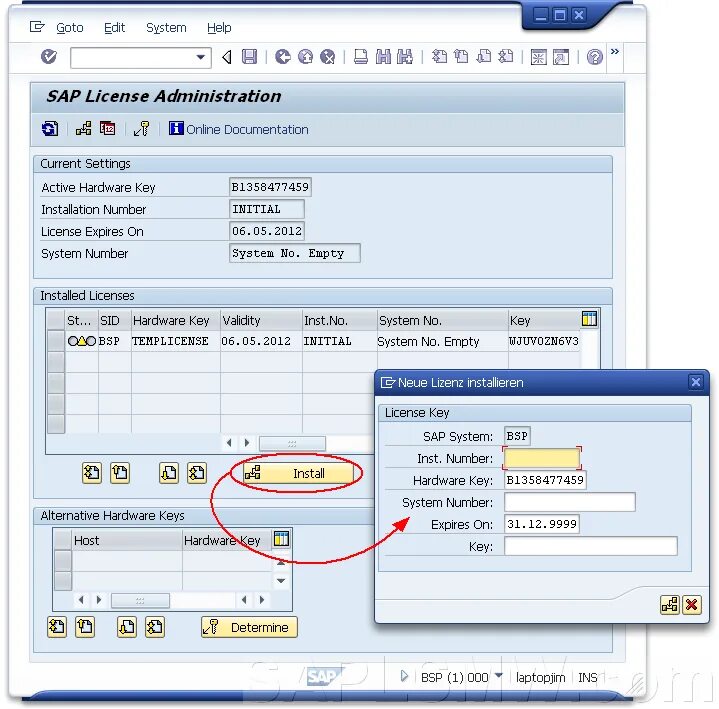Click the Inst. Number field in the dialog
Viewport: 719px width, 709px height.
(542, 459)
